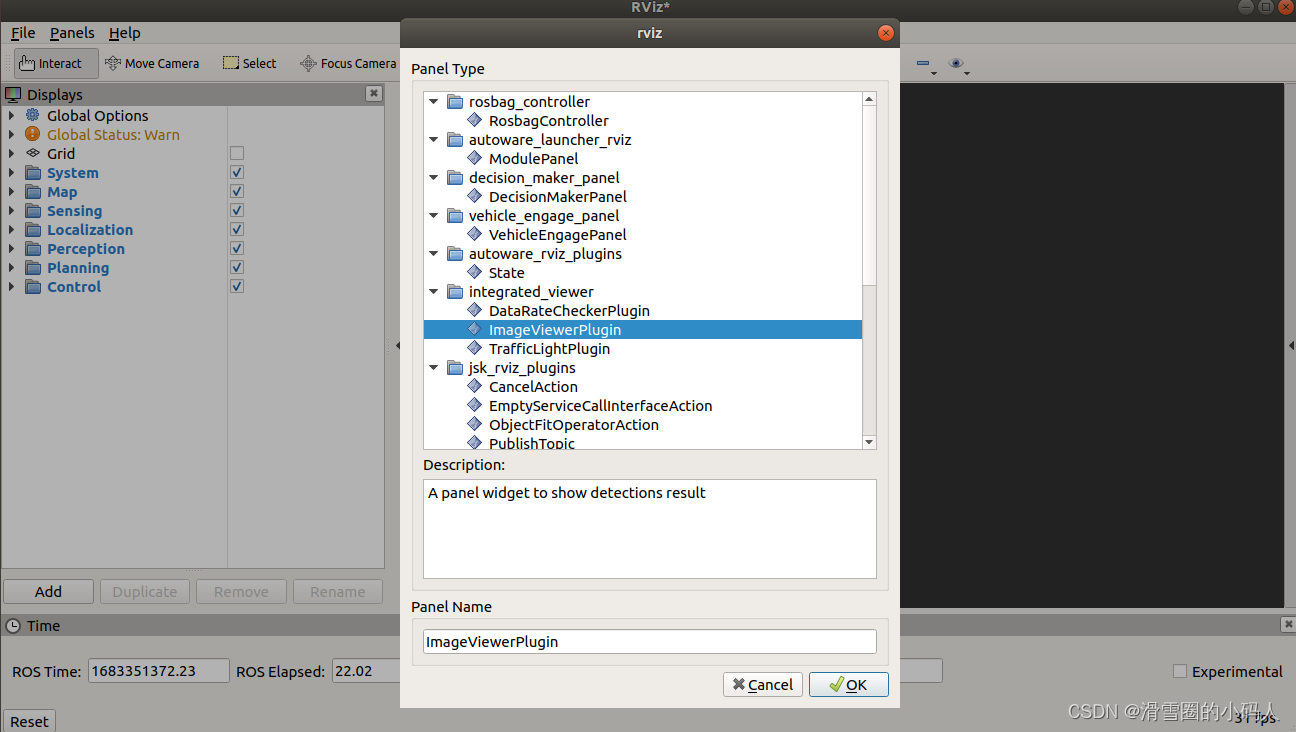Select the Interact tool
The image size is (1296, 732).
click(x=56, y=63)
